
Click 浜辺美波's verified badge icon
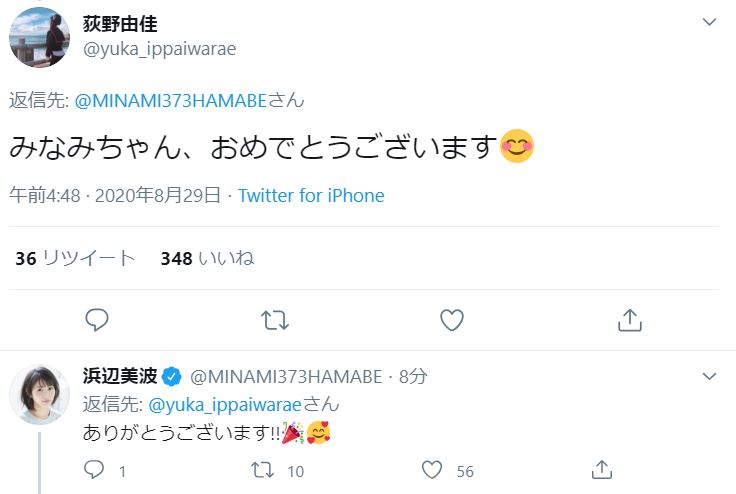172,377
